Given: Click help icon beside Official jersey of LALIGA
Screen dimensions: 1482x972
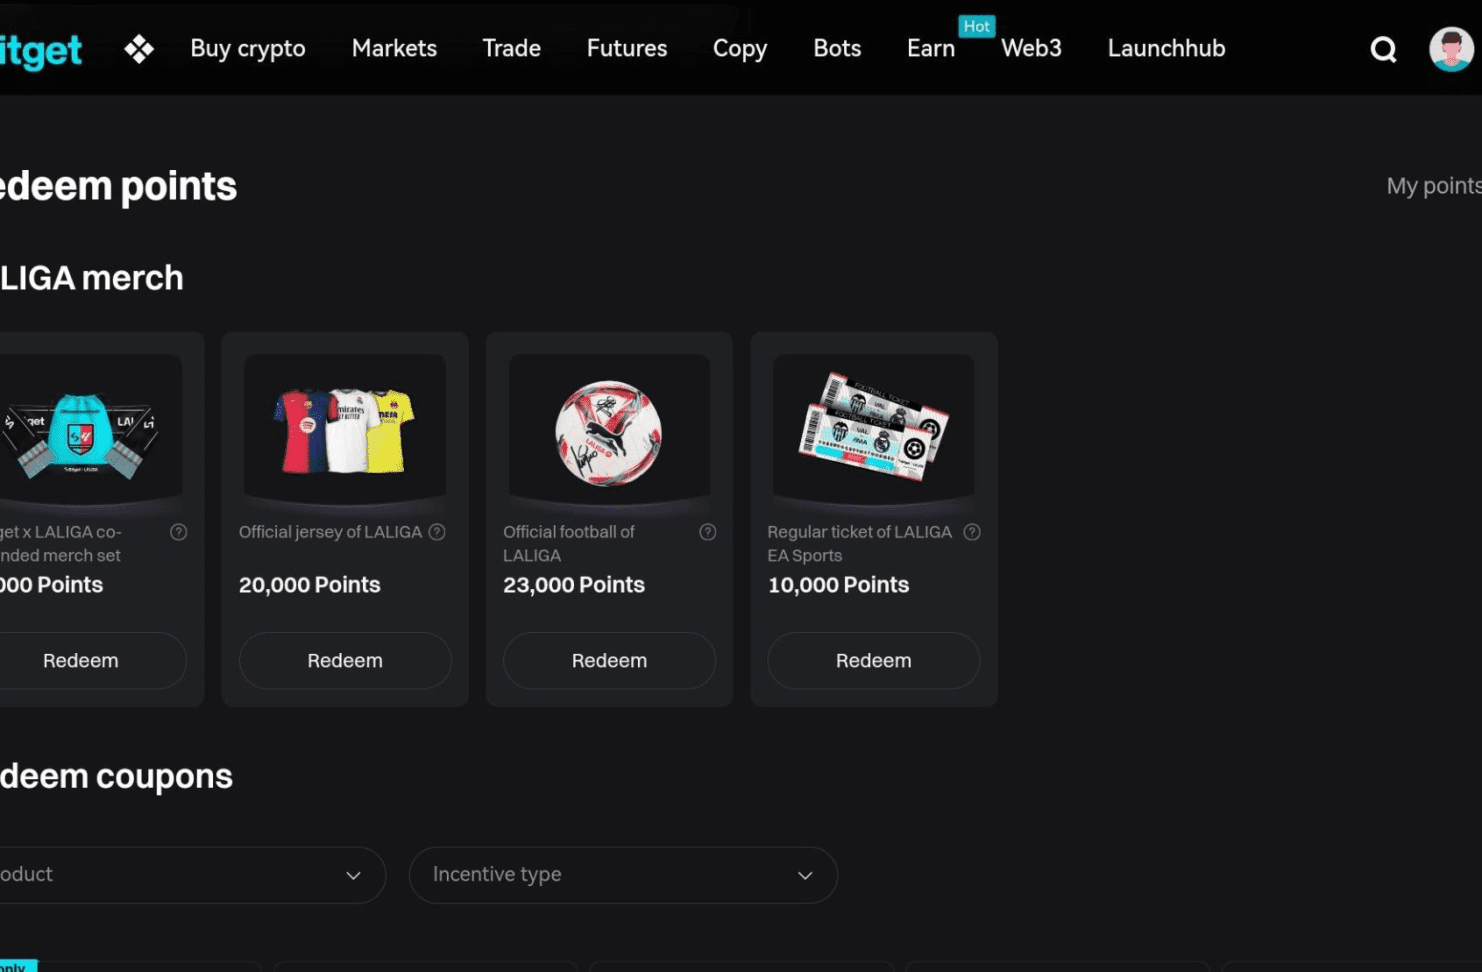Looking at the screenshot, I should click(437, 532).
